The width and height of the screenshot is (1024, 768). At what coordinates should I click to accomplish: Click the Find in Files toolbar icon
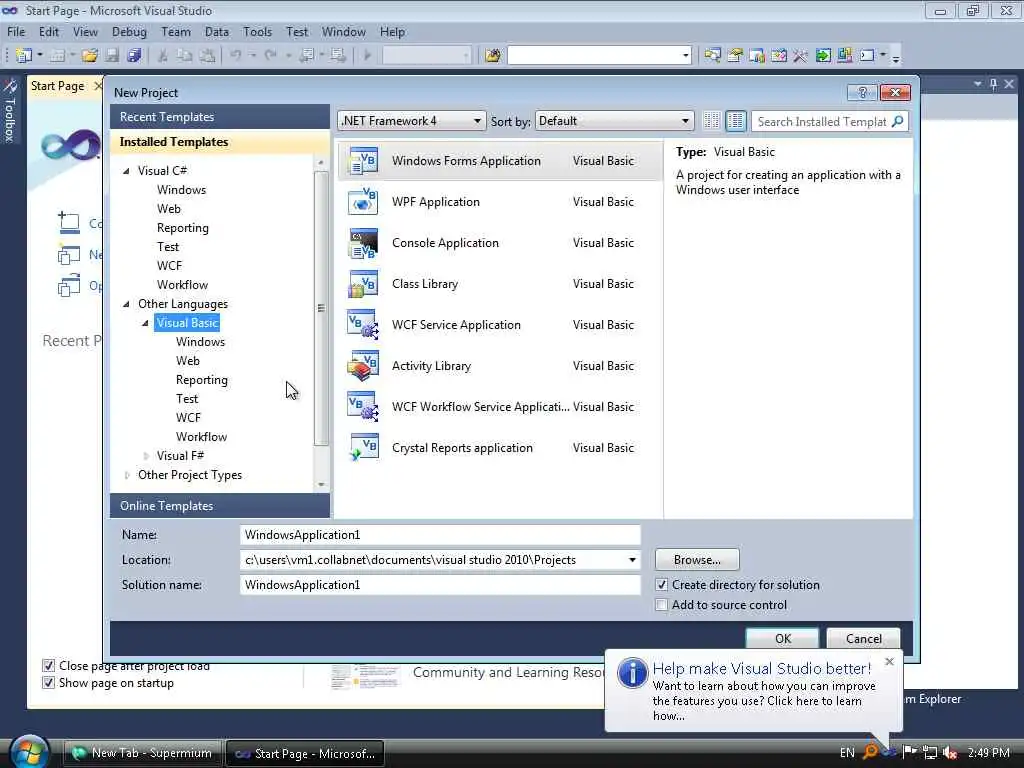click(x=493, y=56)
